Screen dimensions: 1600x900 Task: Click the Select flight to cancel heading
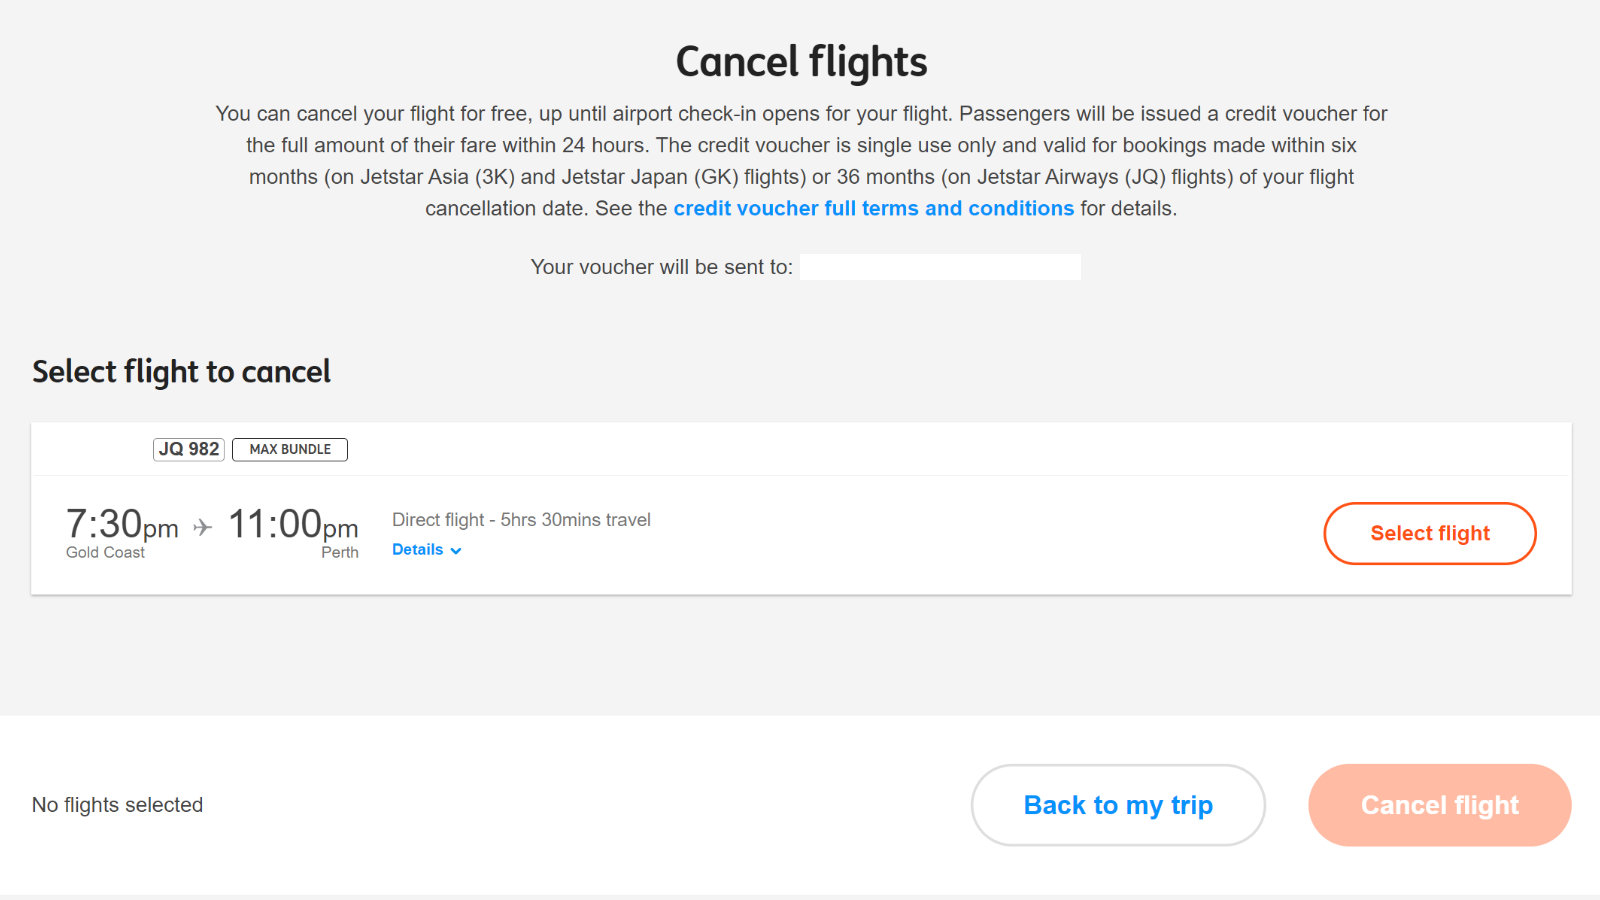181,372
